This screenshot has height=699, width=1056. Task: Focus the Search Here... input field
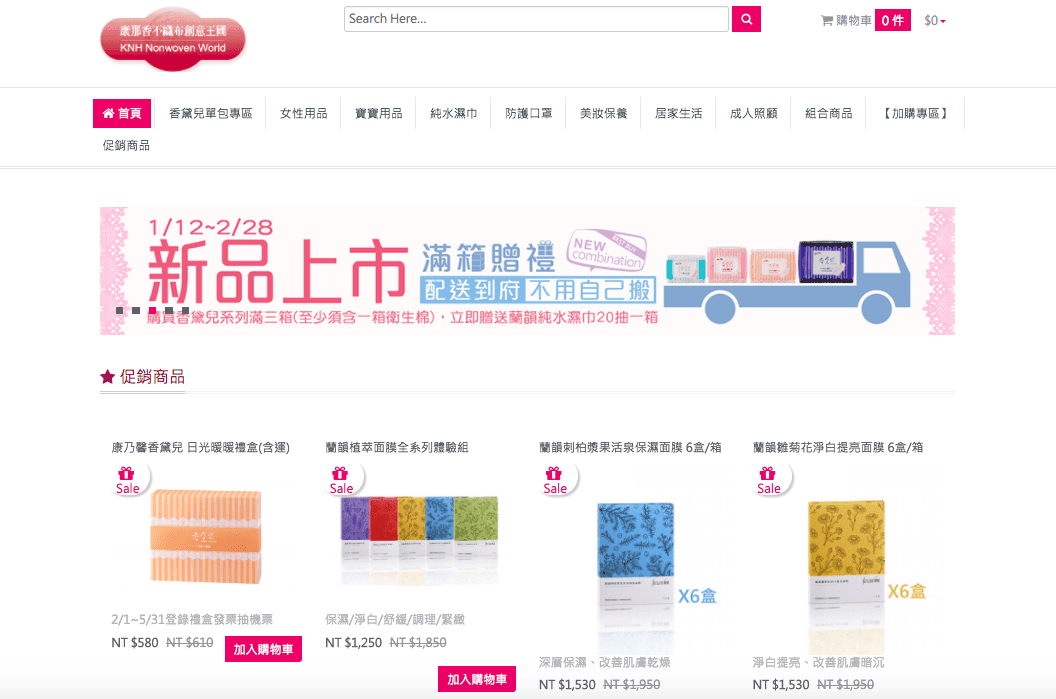coord(536,19)
